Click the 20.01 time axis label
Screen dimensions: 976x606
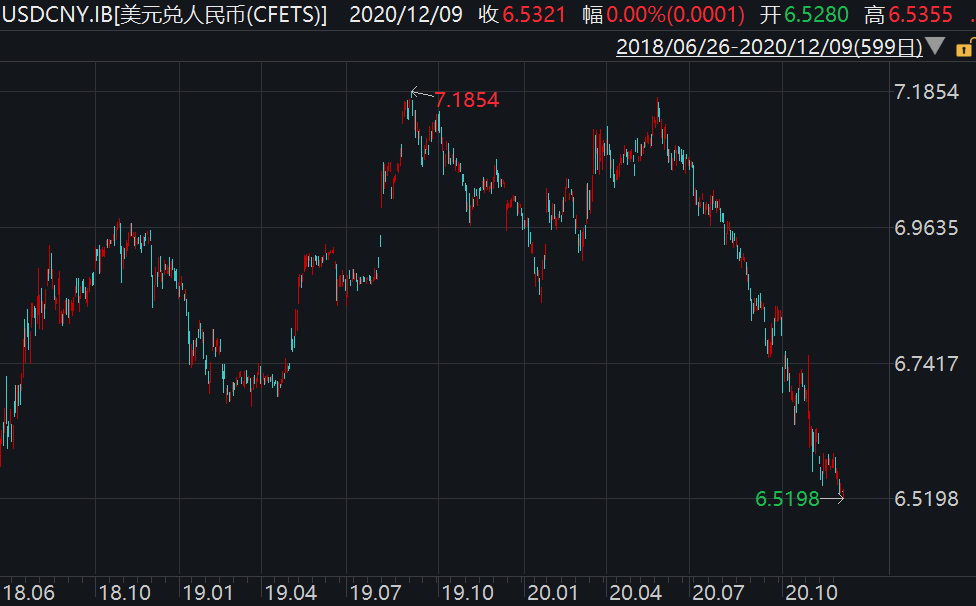pyautogui.click(x=553, y=592)
